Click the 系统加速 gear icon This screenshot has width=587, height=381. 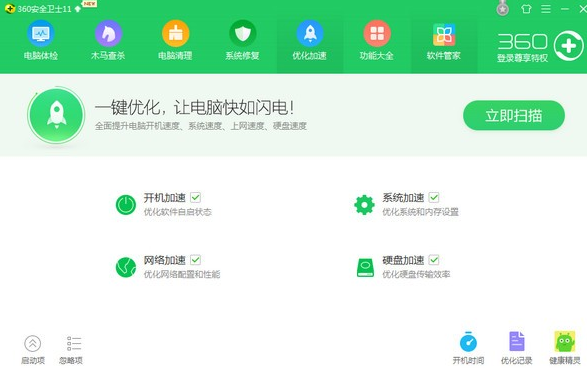coord(364,205)
